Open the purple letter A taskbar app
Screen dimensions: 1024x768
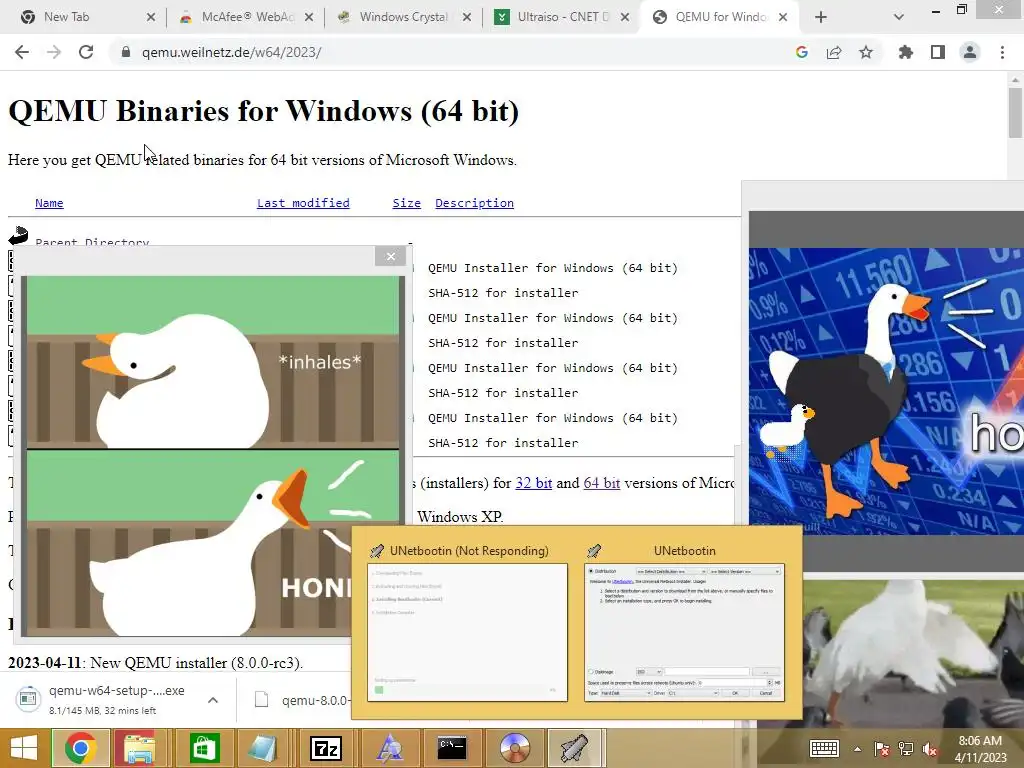pos(390,748)
